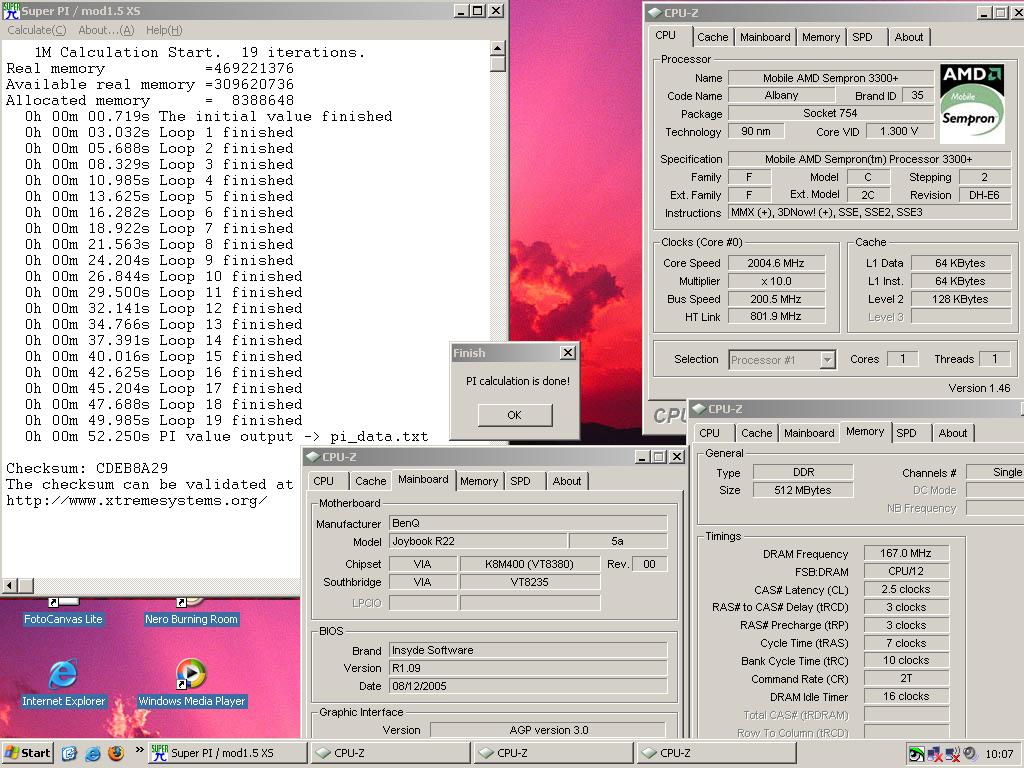Screen dimensions: 1024x768
Task: Select Memory tab in the BenQ mainboard CPU-Z window
Action: pyautogui.click(x=479, y=481)
